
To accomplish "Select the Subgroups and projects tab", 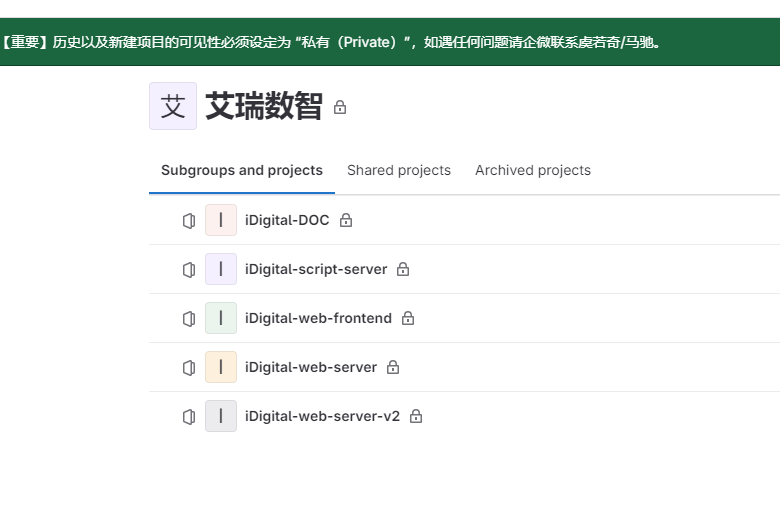I will click(x=242, y=170).
